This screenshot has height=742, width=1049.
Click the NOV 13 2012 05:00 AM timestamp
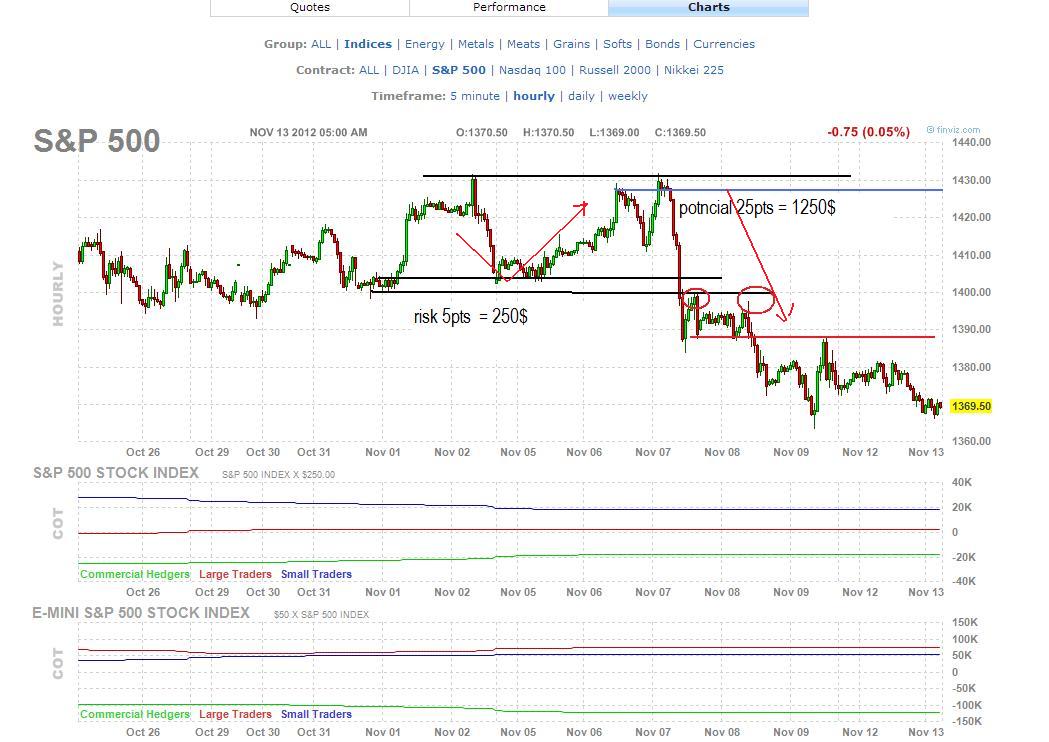pos(308,132)
